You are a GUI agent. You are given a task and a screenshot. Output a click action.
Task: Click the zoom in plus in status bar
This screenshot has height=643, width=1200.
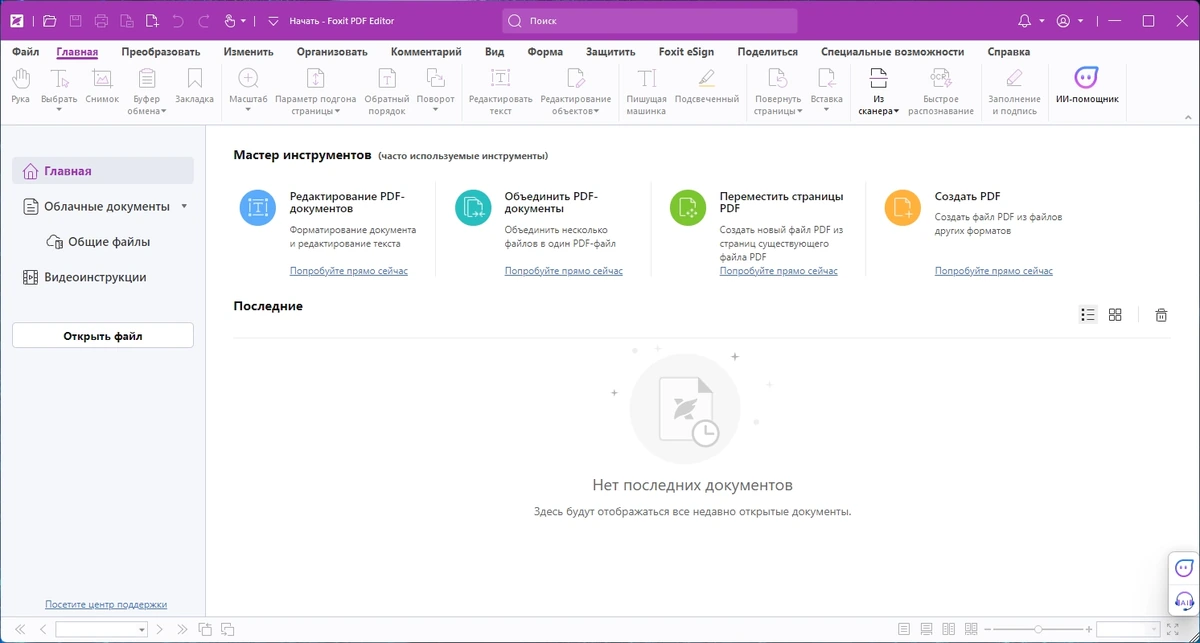[x=1090, y=630]
